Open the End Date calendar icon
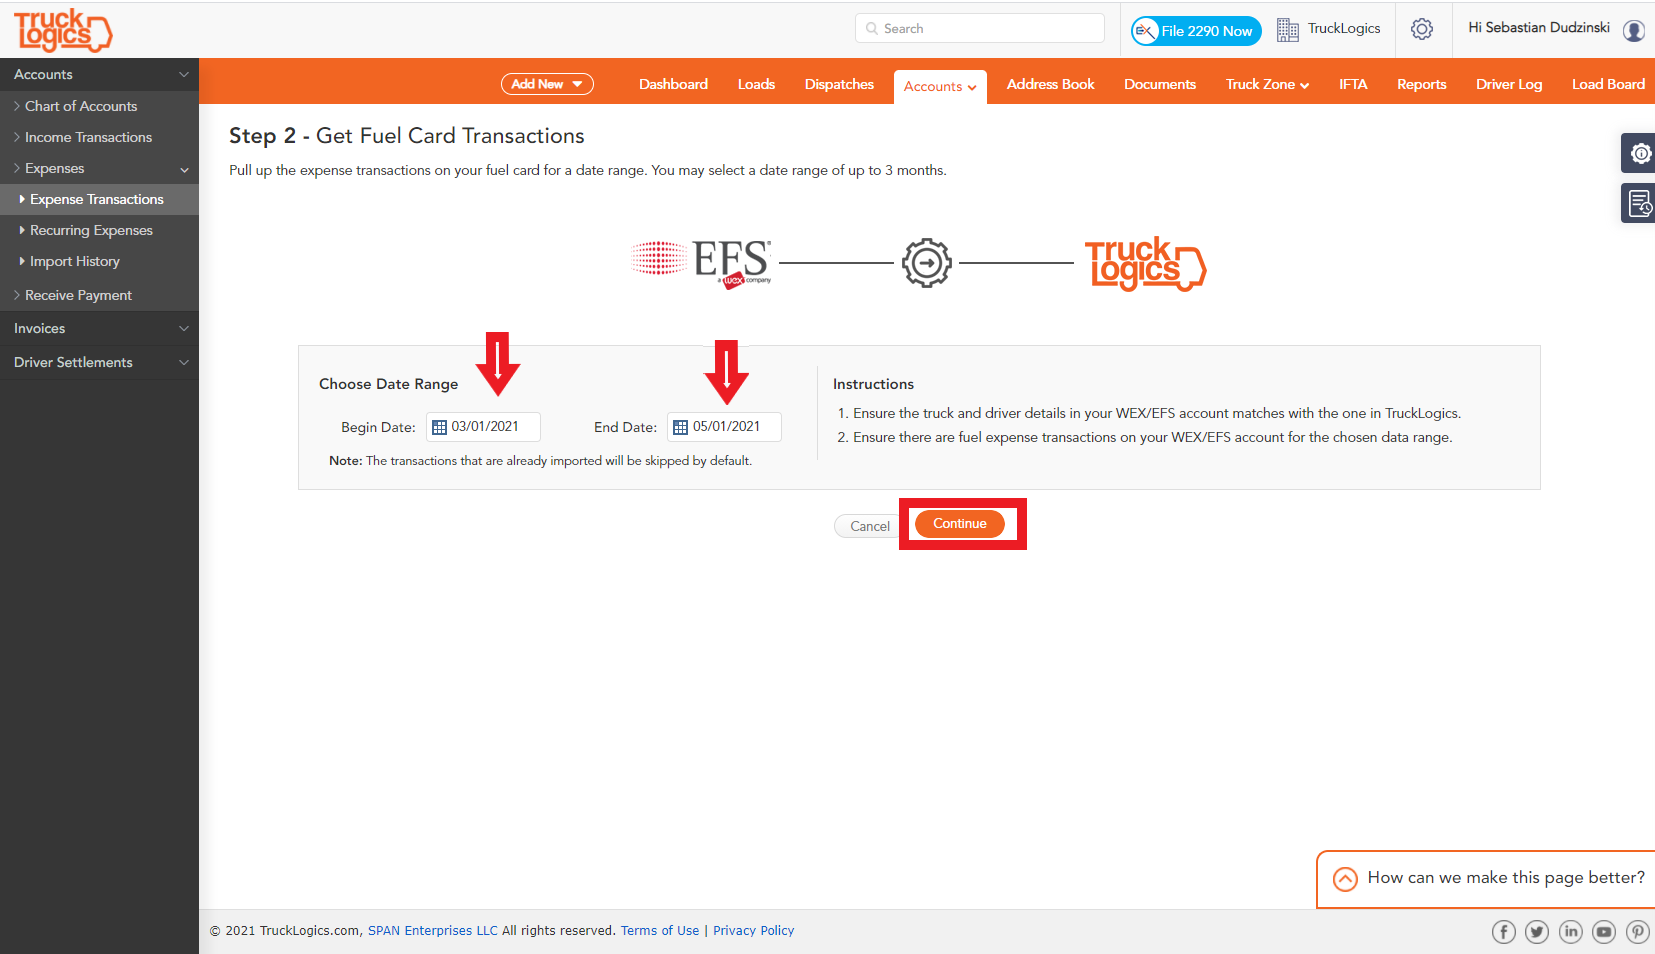Viewport: 1655px width, 954px height. pos(680,427)
